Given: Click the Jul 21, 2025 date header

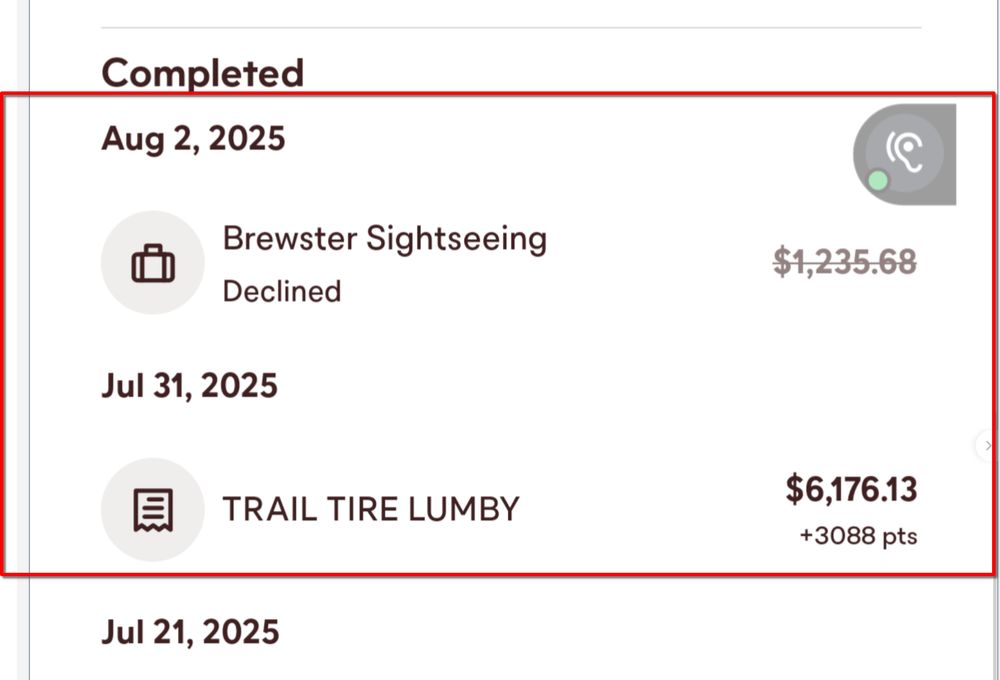Looking at the screenshot, I should (x=190, y=632).
